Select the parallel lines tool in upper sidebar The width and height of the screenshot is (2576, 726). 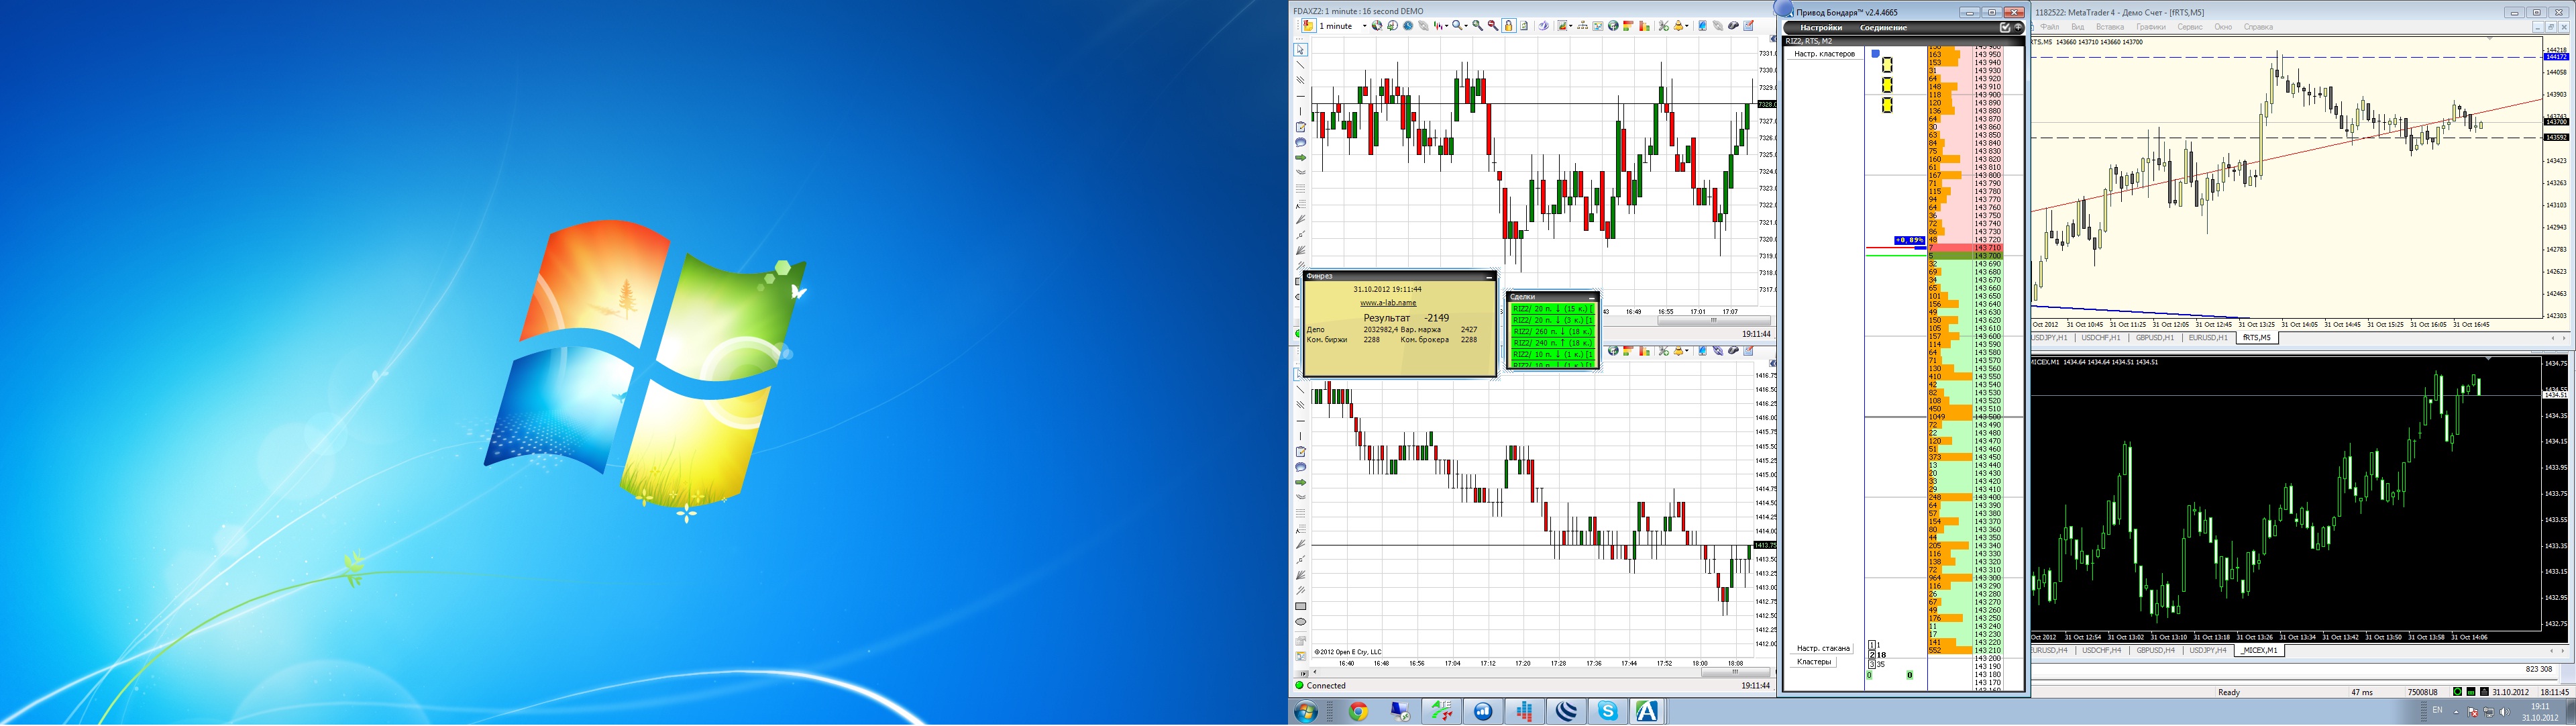1301,80
